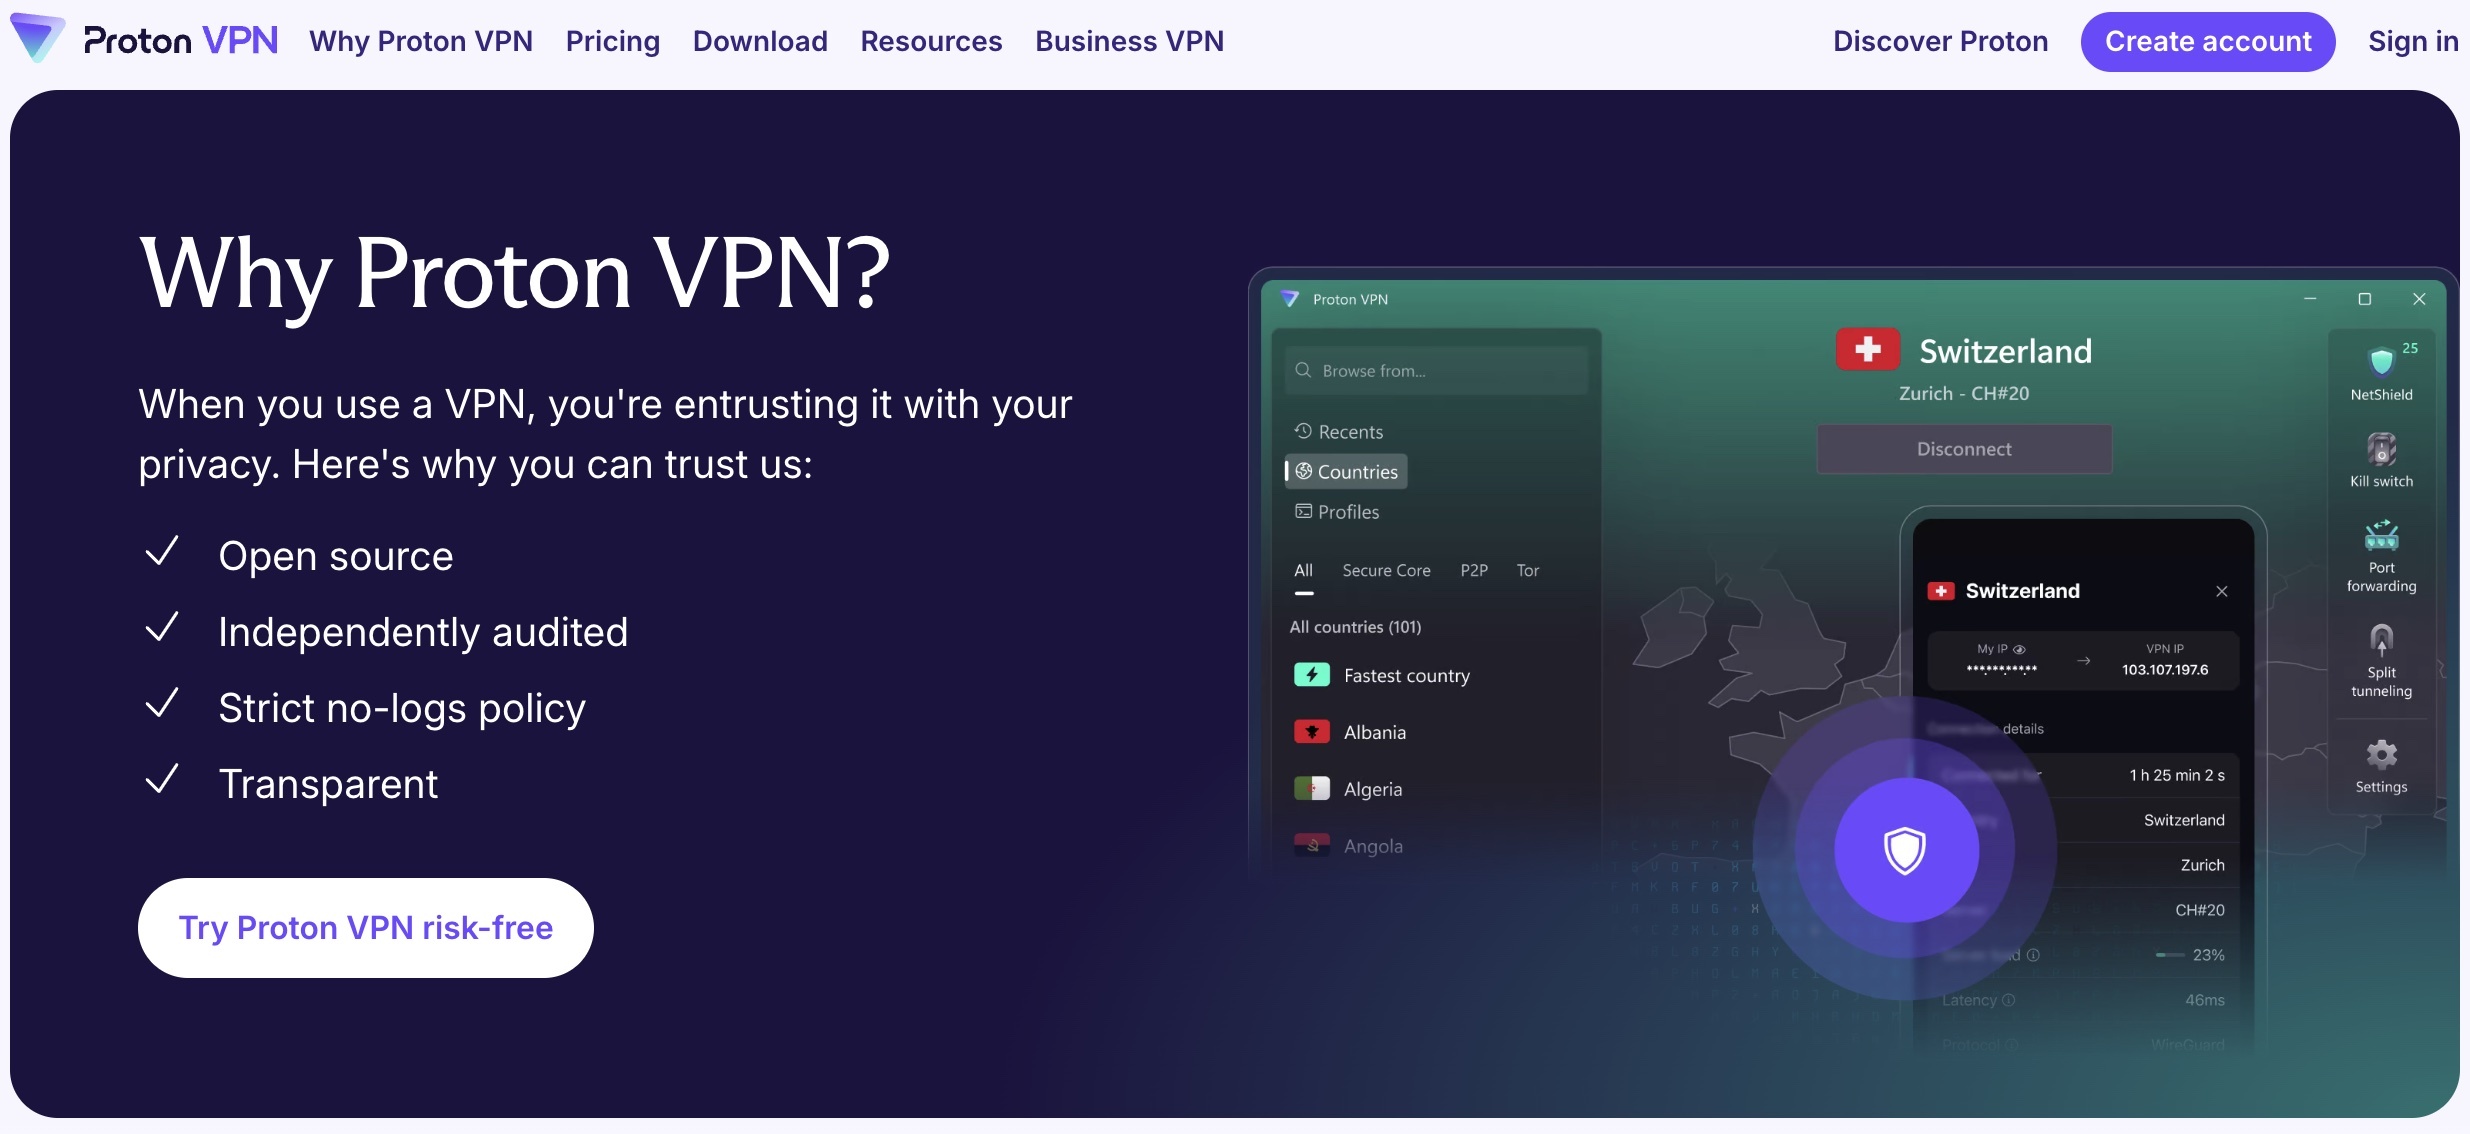Image resolution: width=2470 pixels, height=1134 pixels.
Task: Click the Create account button
Action: 2208,41
